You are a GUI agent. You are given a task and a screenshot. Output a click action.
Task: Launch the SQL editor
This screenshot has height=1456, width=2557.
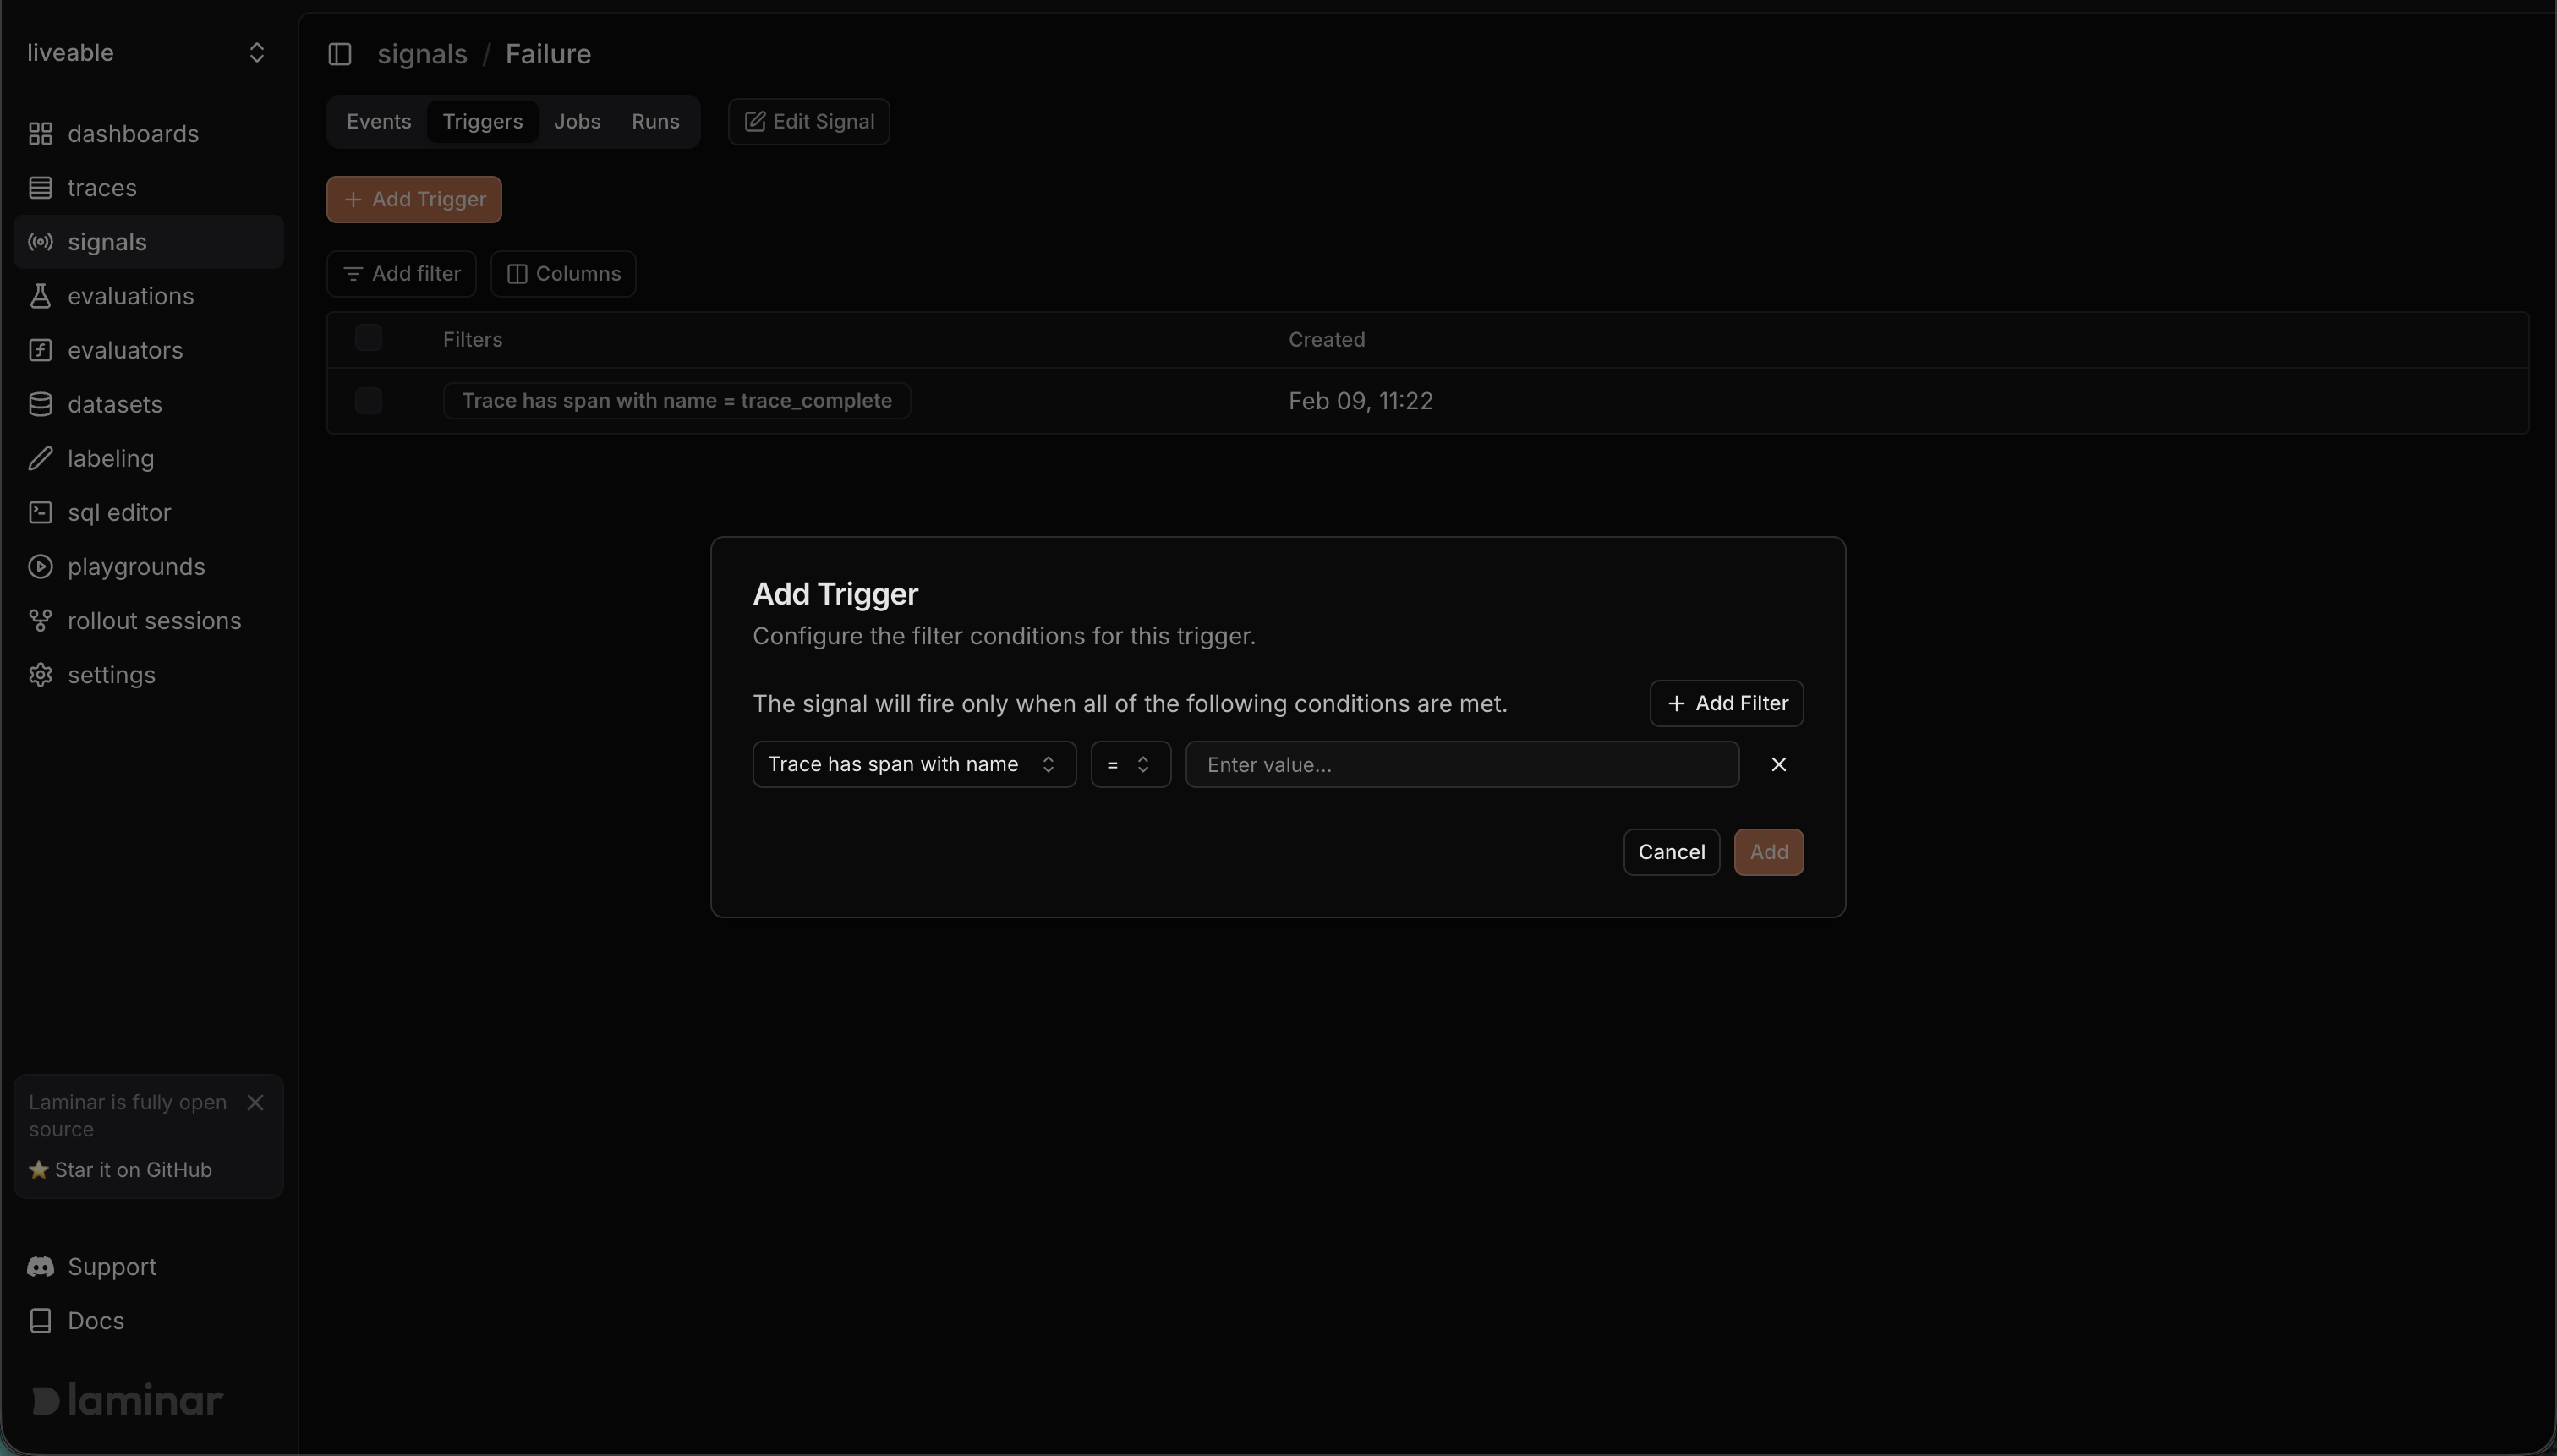[117, 512]
